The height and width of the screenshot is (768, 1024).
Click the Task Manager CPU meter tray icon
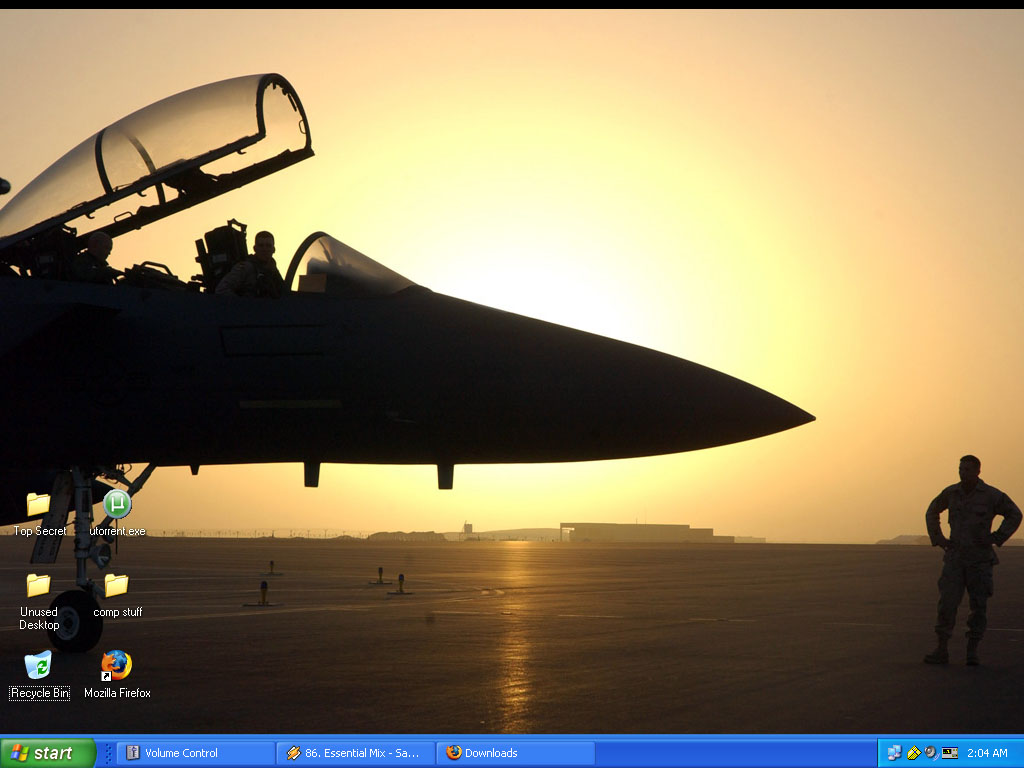click(949, 753)
